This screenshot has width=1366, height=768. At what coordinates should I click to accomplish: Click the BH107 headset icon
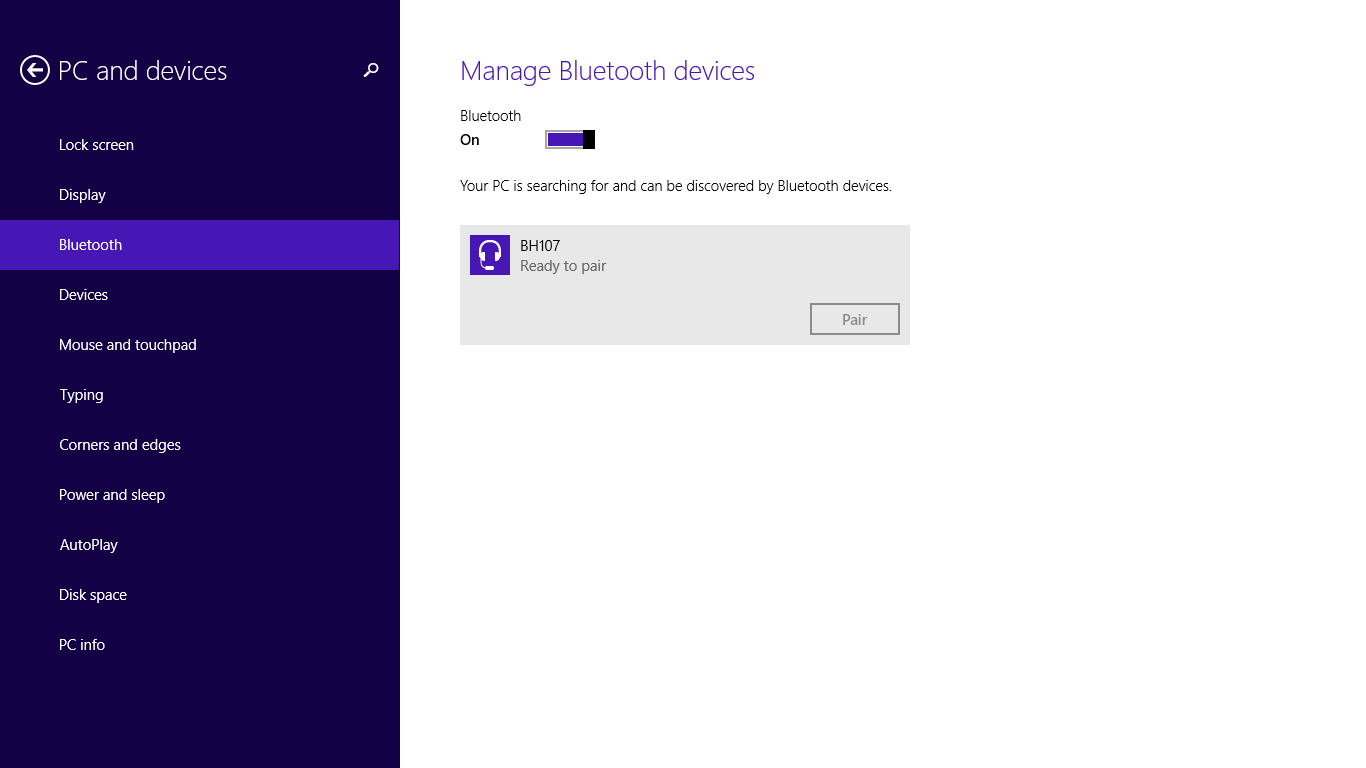(490, 255)
